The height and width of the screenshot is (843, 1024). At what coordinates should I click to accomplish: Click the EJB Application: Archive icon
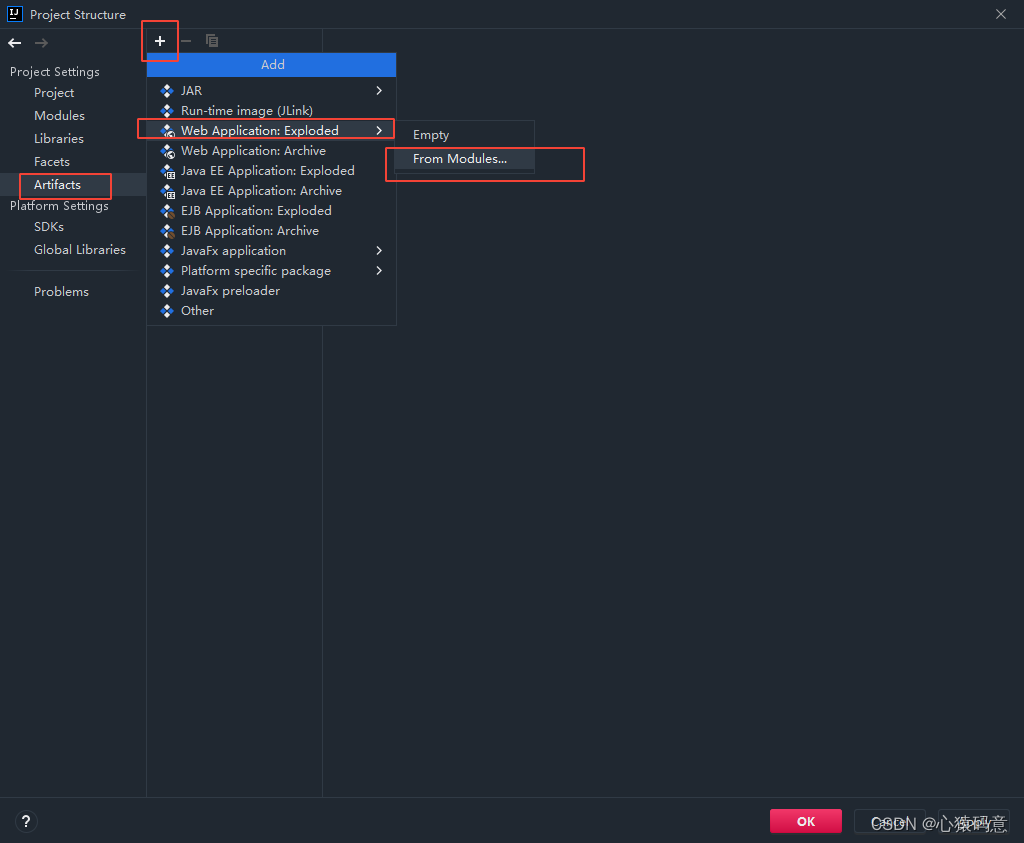click(168, 231)
